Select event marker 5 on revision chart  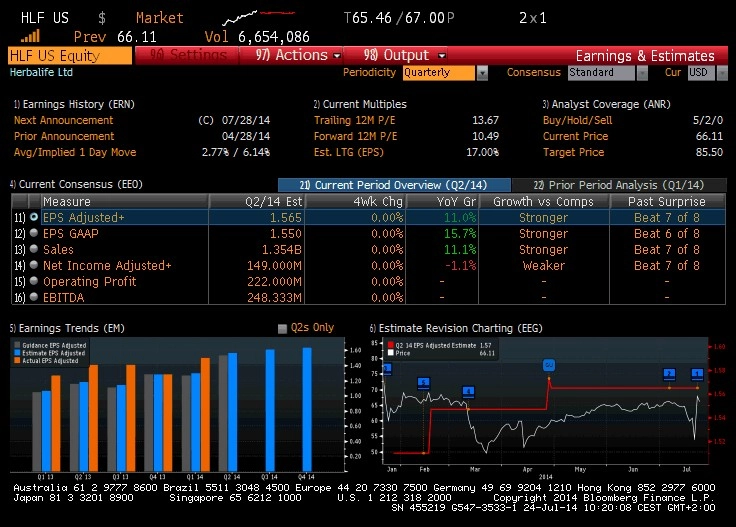pyautogui.click(x=423, y=383)
